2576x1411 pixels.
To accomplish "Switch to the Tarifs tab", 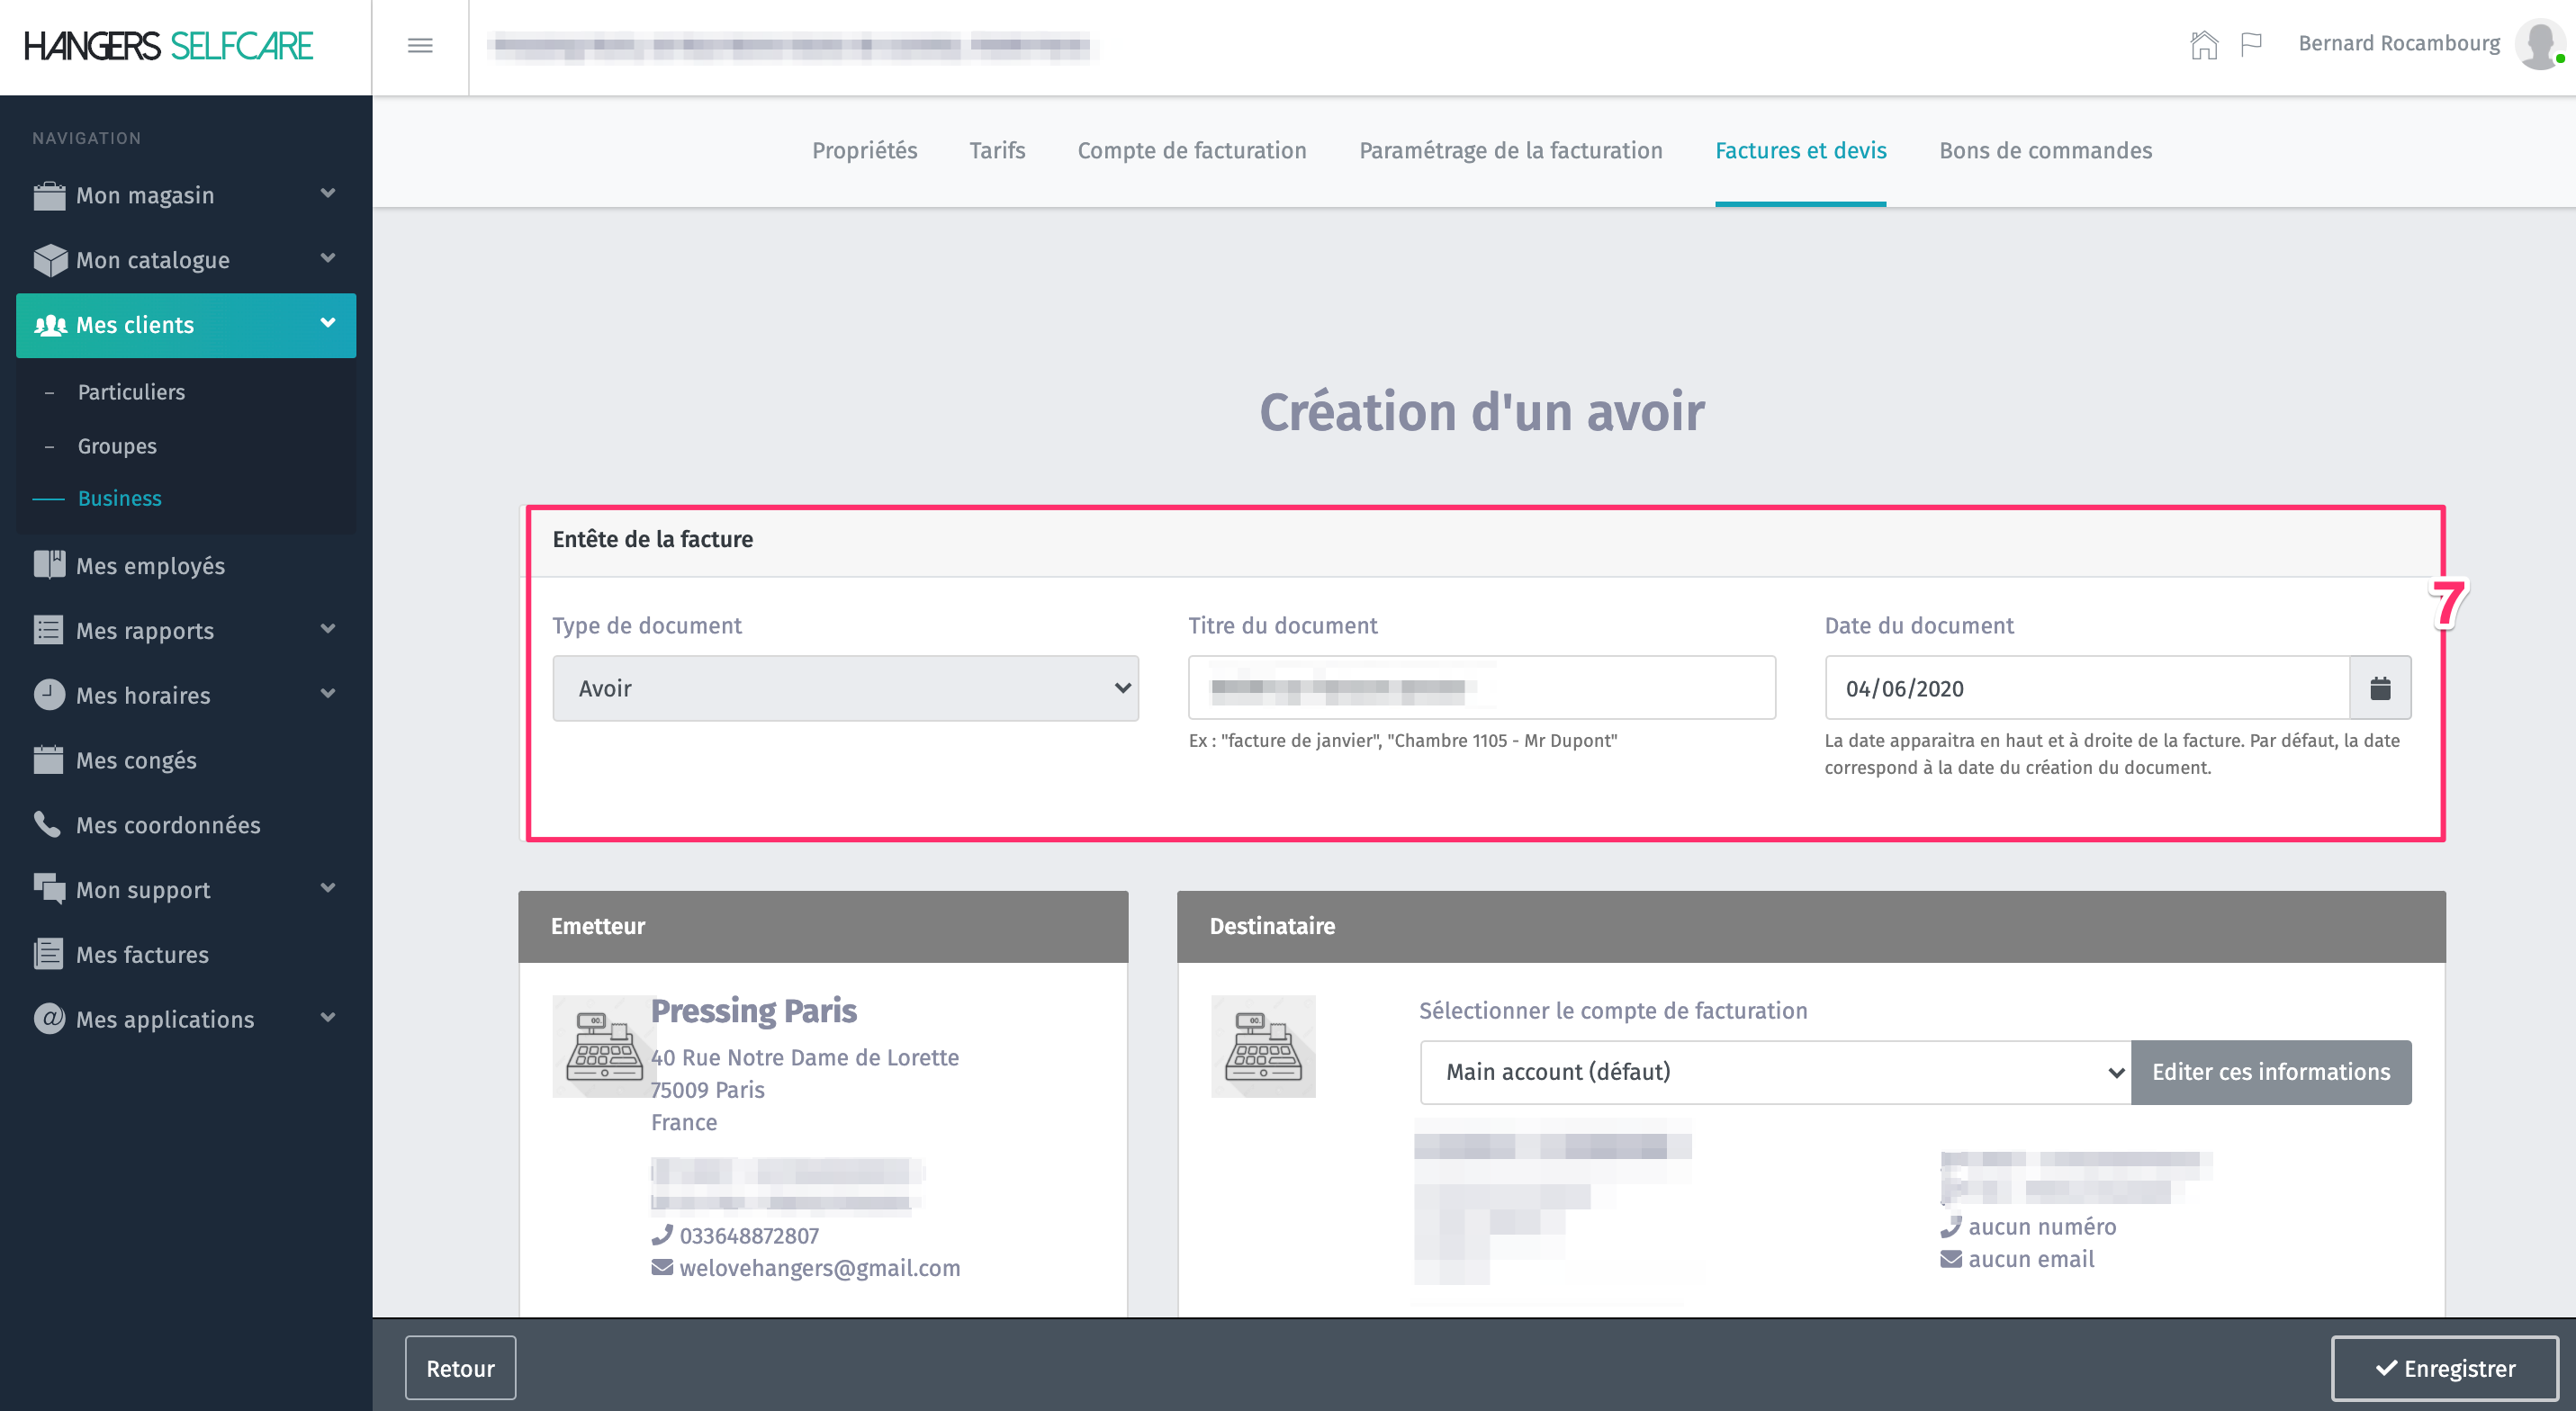I will (996, 150).
